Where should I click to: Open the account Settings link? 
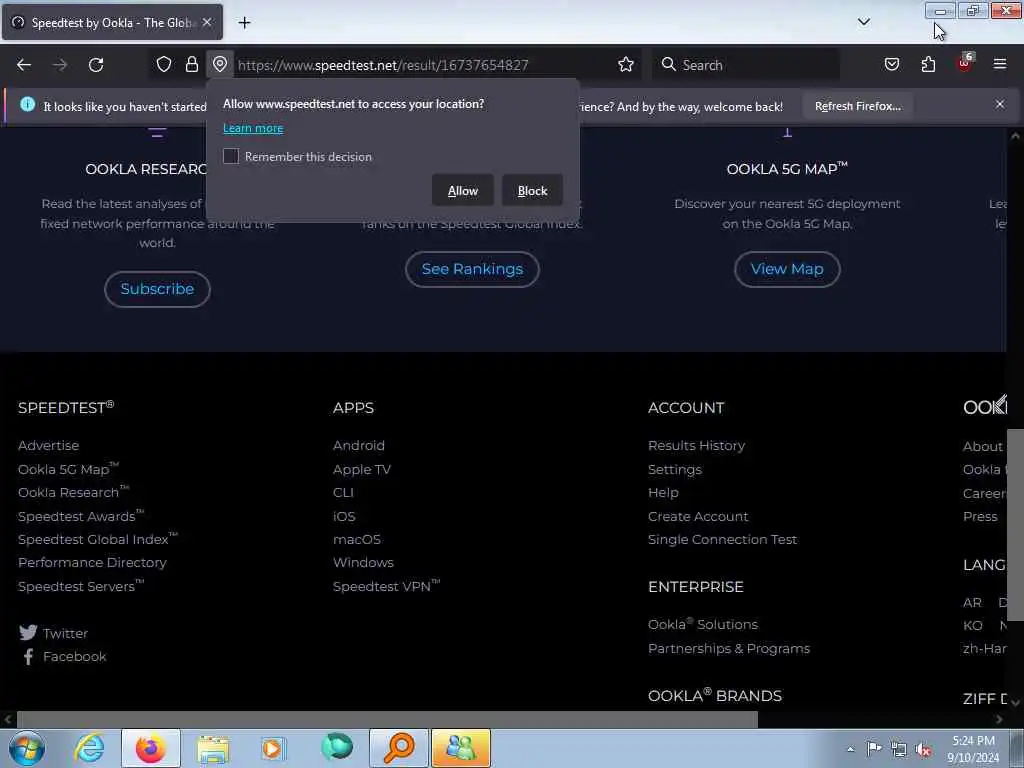[x=675, y=470]
